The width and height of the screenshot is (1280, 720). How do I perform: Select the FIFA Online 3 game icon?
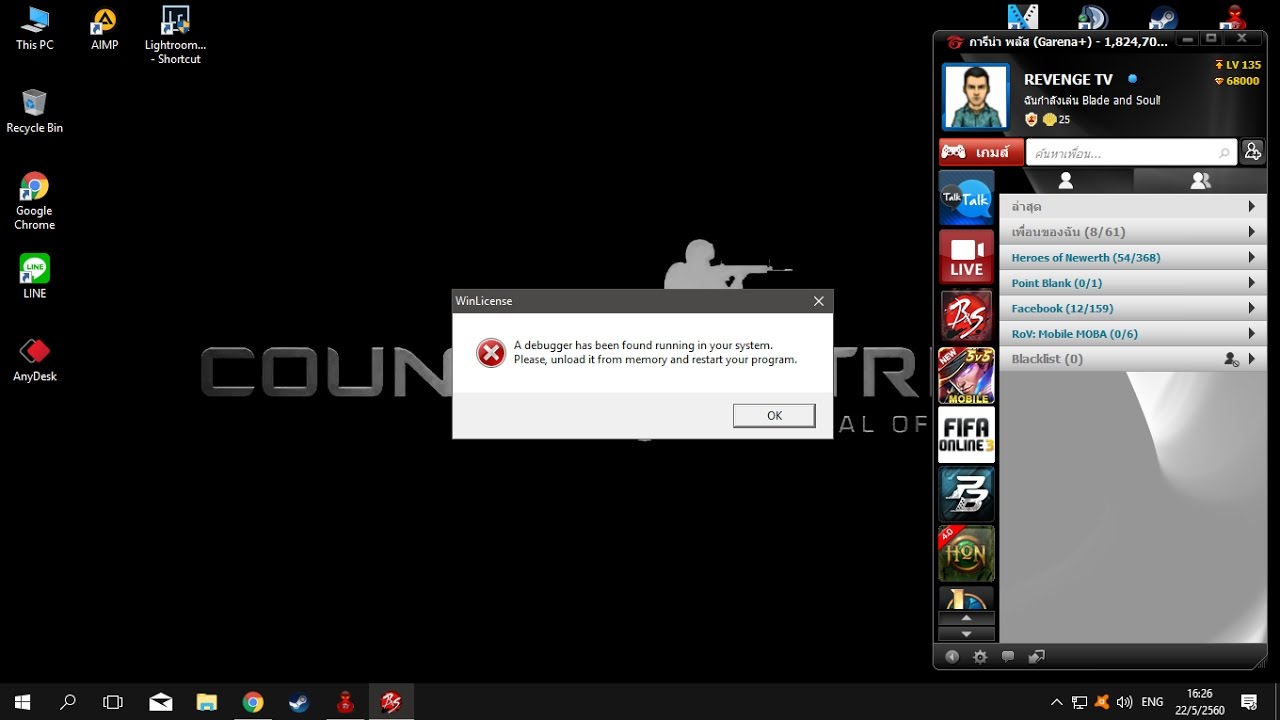click(966, 434)
